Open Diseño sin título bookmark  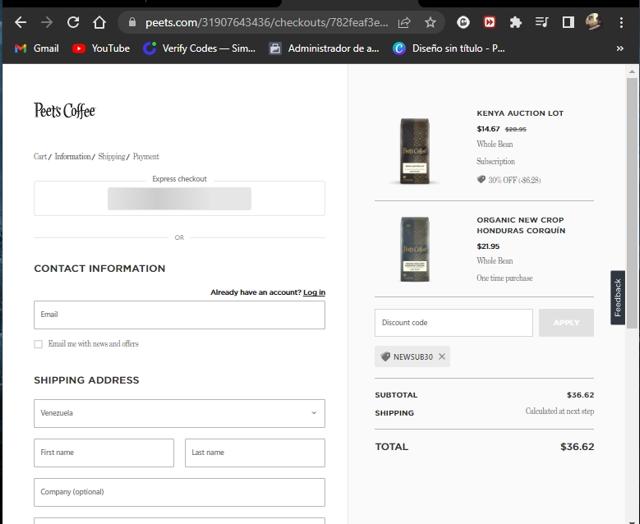[x=449, y=49]
